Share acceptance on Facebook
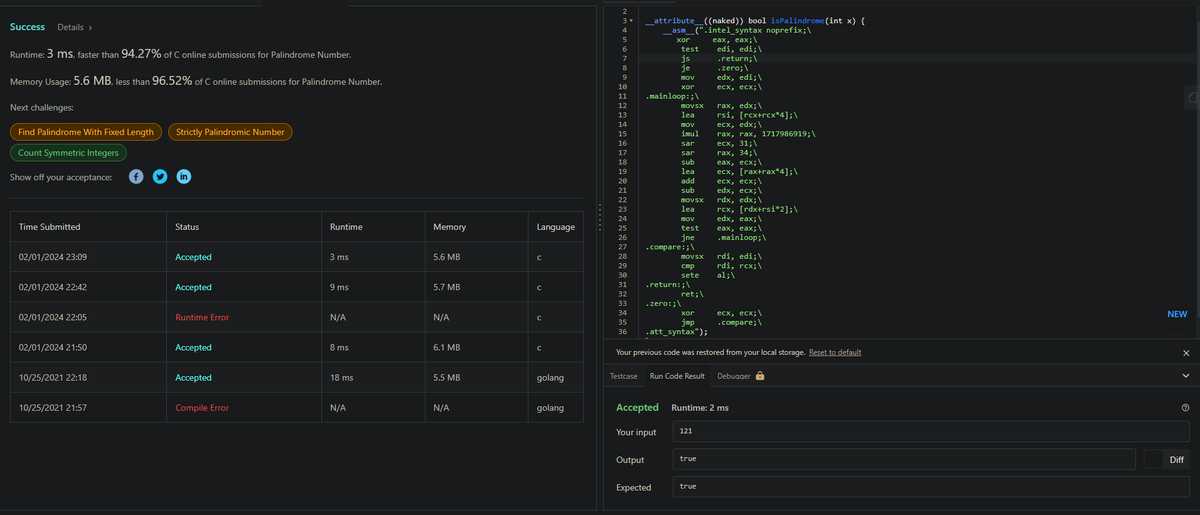This screenshot has height=515, width=1200. coord(138,177)
